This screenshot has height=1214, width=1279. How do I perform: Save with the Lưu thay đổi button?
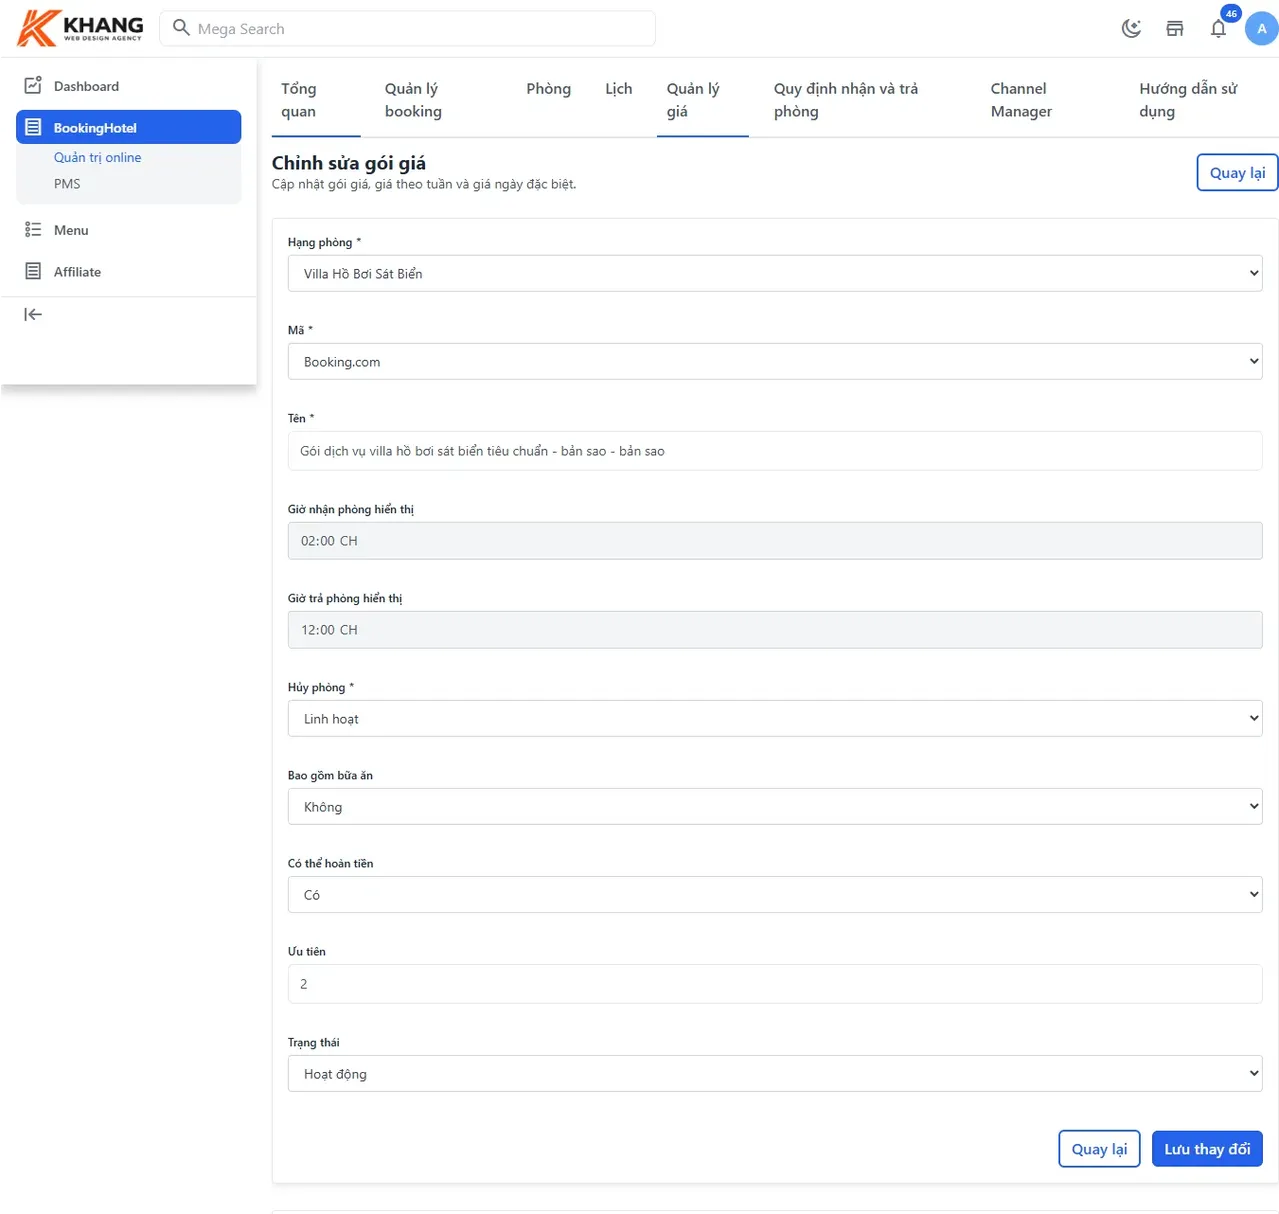coord(1207,1149)
